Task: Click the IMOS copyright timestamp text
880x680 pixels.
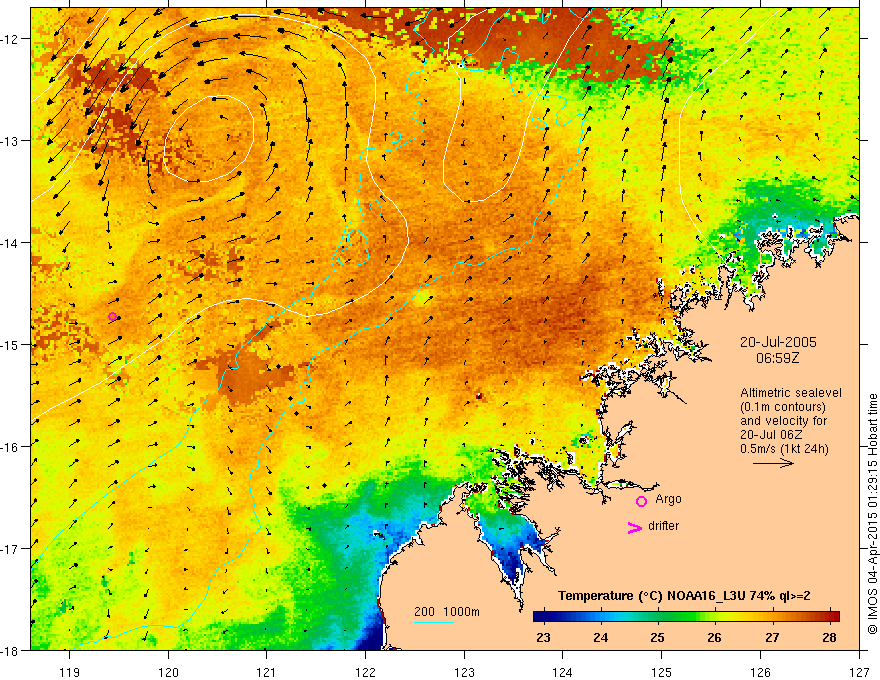Action: 872,513
